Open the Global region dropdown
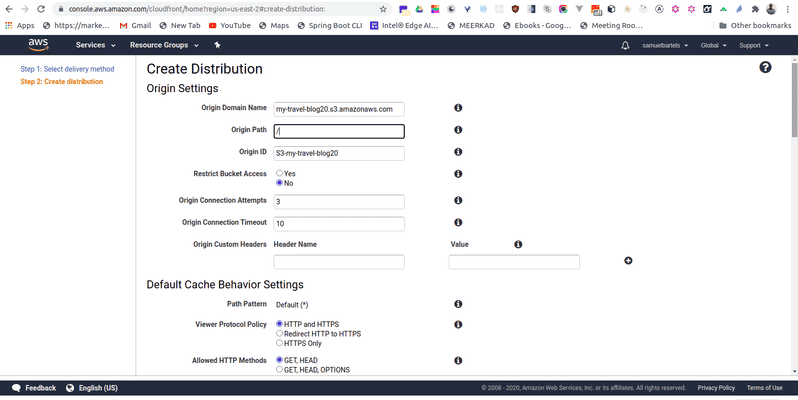Screen dimensions: 798x400 point(714,45)
